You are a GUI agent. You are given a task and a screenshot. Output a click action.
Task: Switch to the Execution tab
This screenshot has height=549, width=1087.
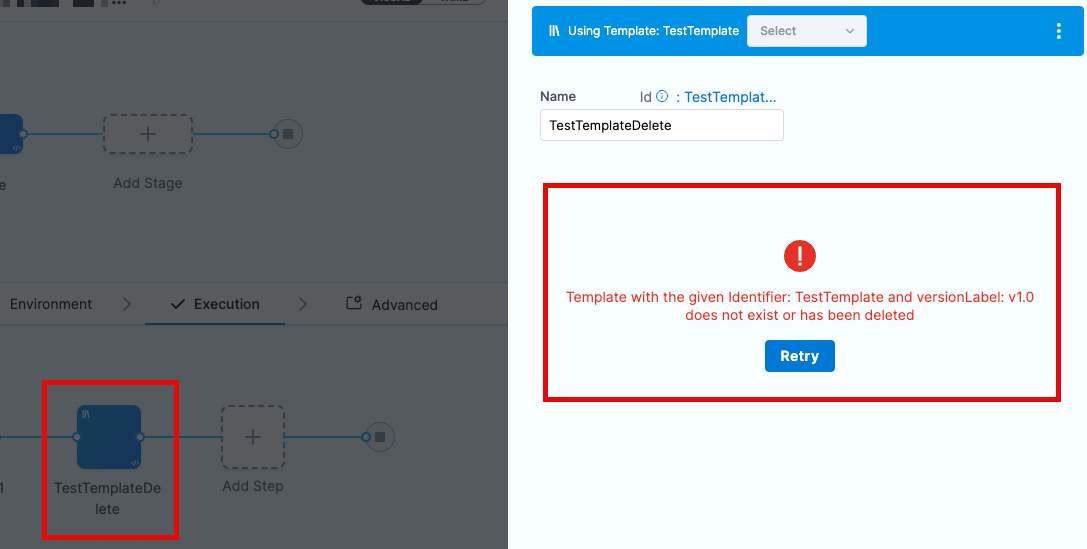[x=216, y=304]
